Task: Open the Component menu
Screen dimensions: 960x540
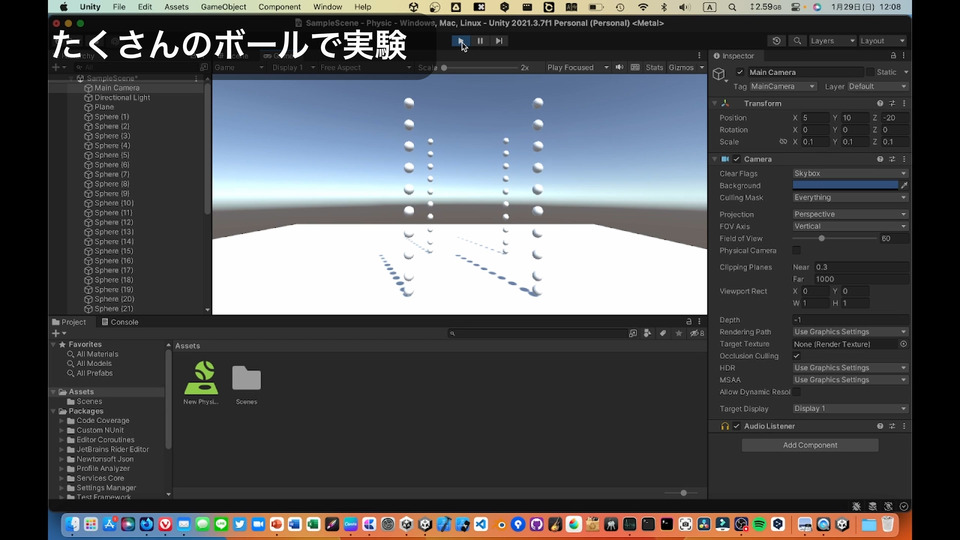Action: click(279, 7)
